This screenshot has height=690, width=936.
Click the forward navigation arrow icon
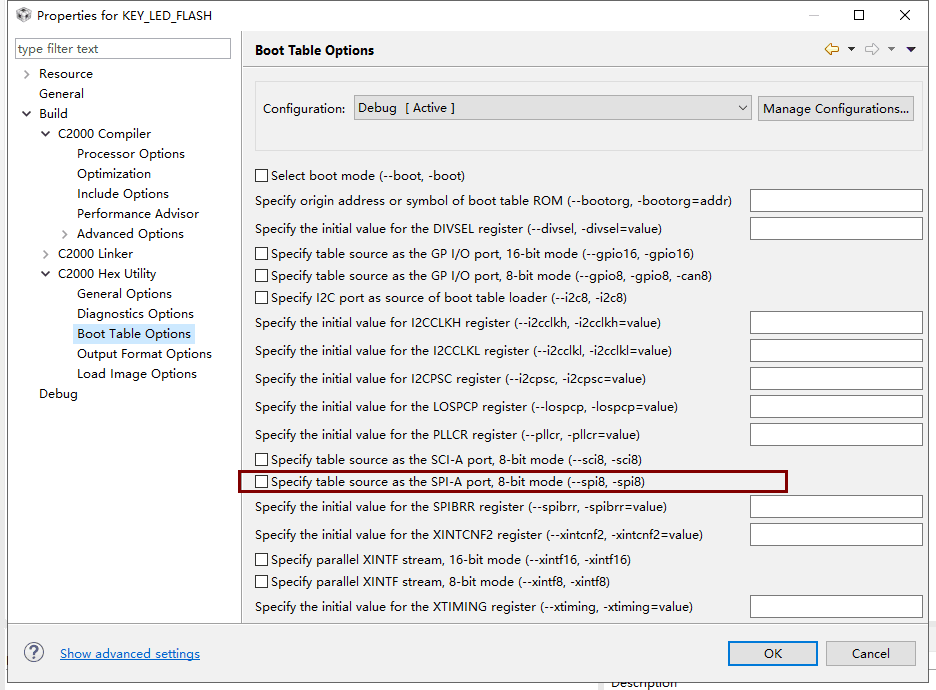click(871, 50)
